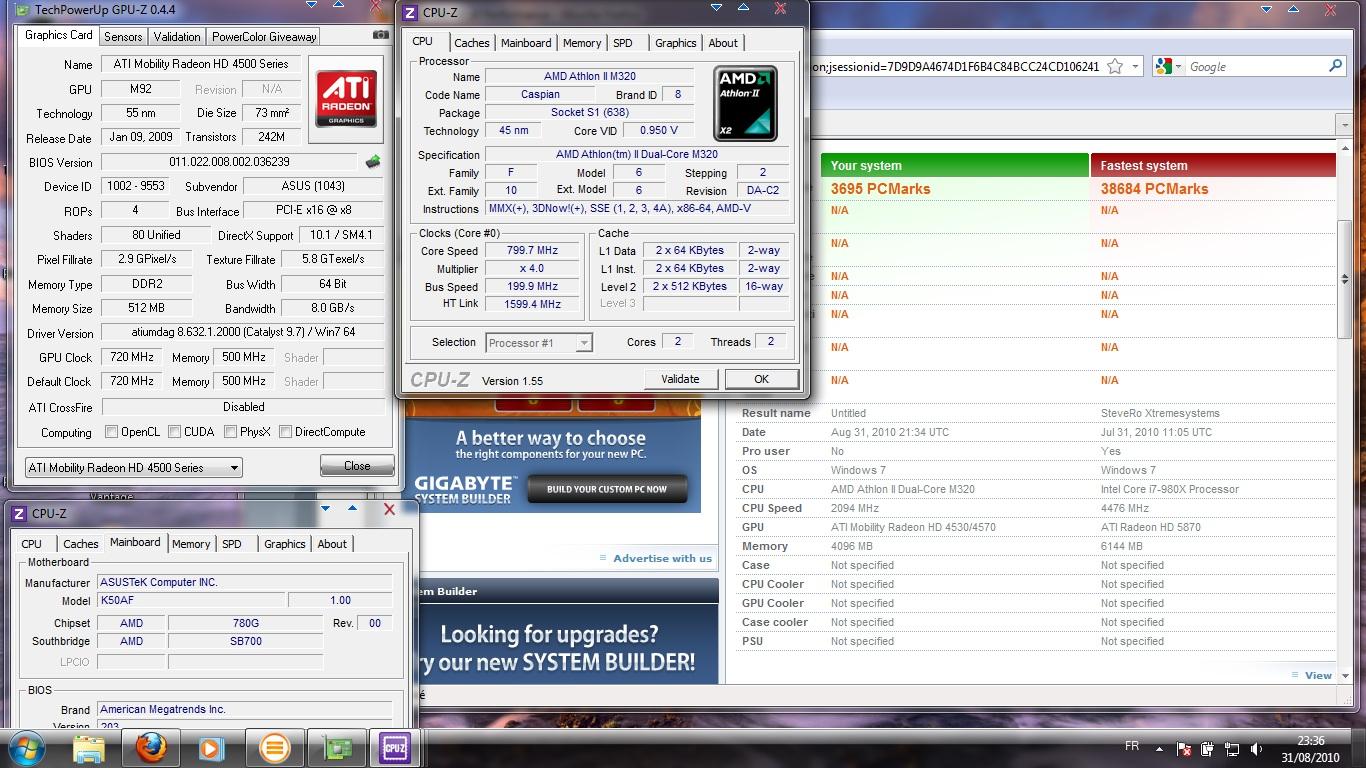Open the Graphics tab in the lower CPU-Z window
Screen dimensions: 1366x768
[285, 544]
